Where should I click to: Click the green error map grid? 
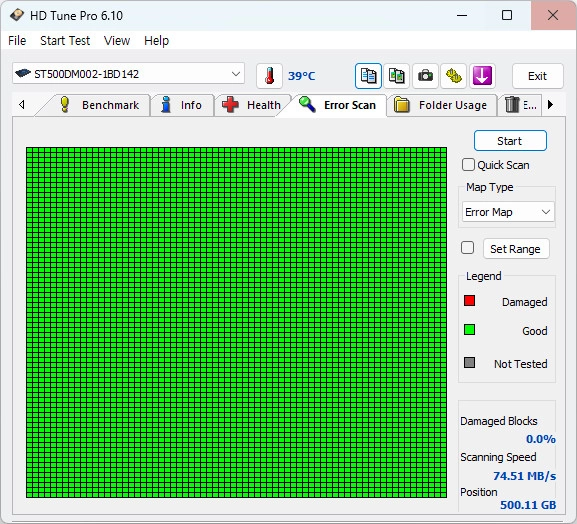click(x=236, y=322)
